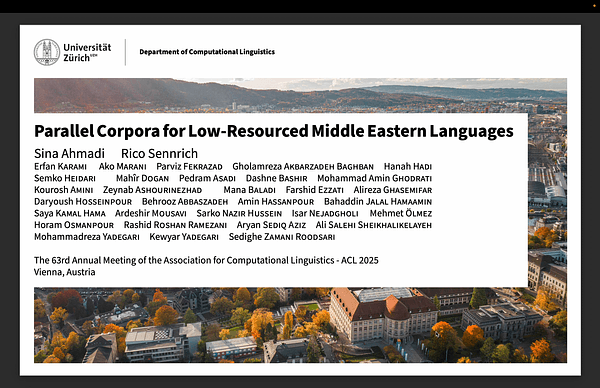Click the name "Ali Salehi Sheikhalikelayeh"
The height and width of the screenshot is (388, 600).
373,225
